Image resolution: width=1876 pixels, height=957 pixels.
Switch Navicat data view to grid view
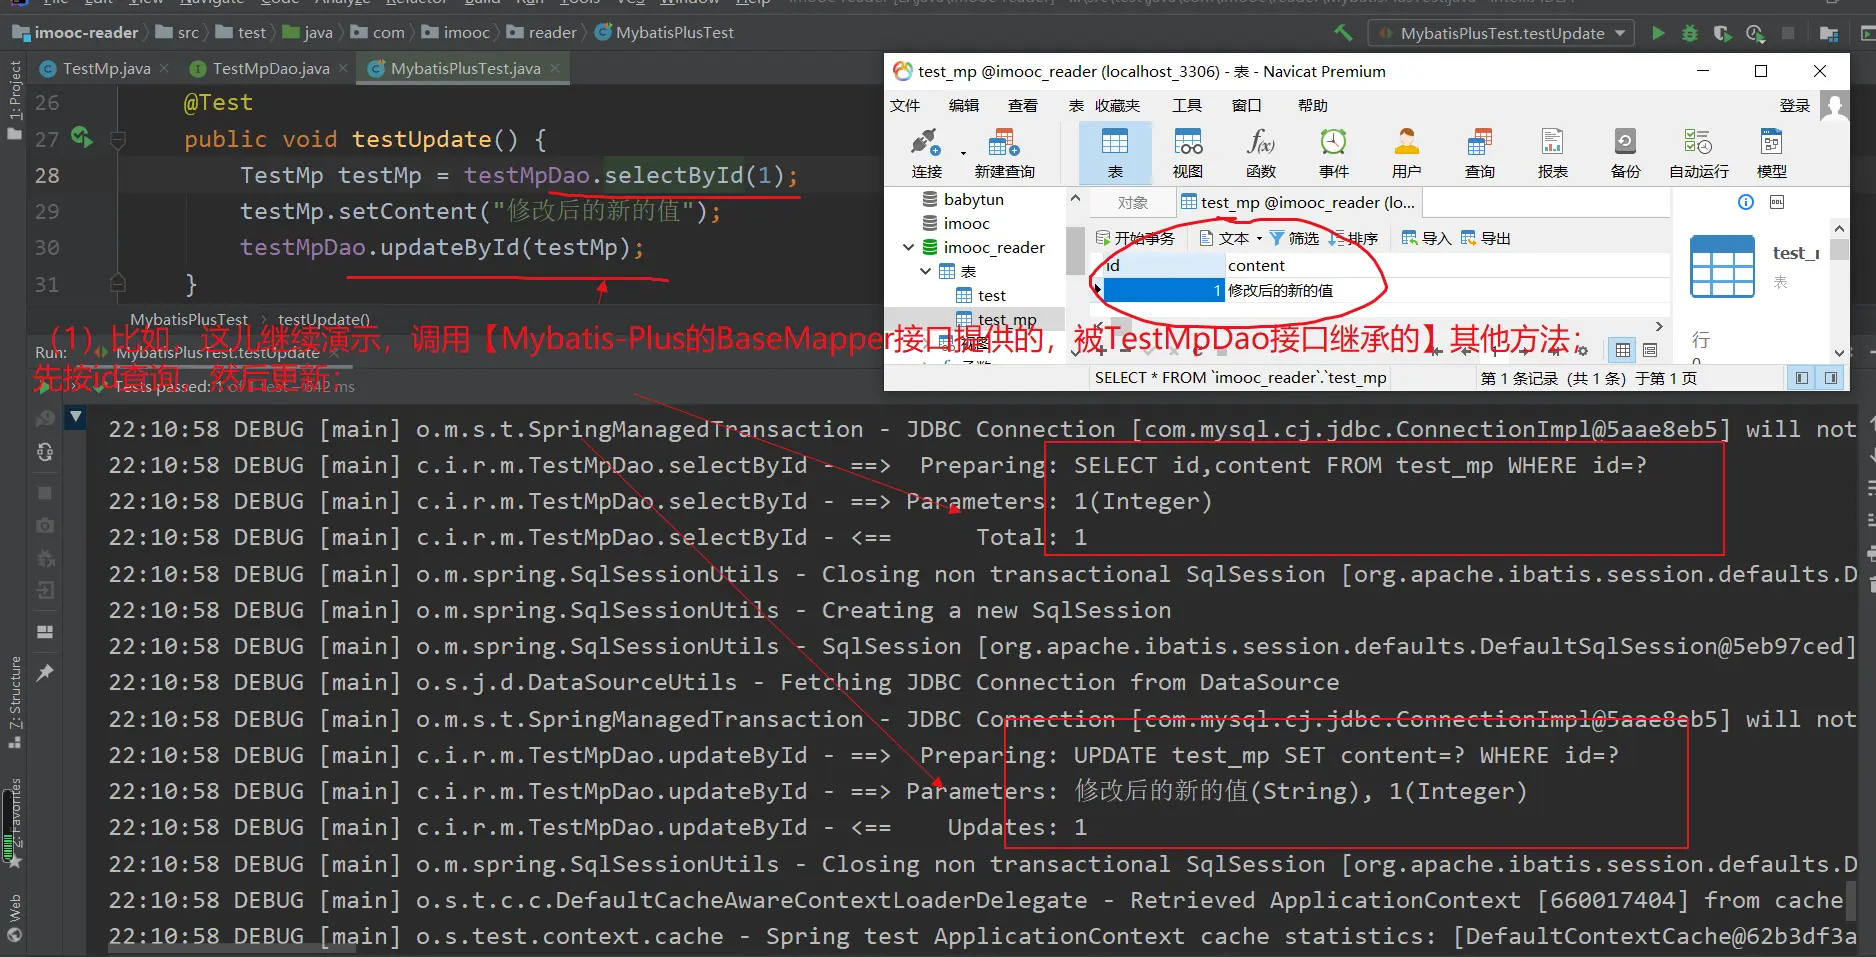[x=1623, y=350]
